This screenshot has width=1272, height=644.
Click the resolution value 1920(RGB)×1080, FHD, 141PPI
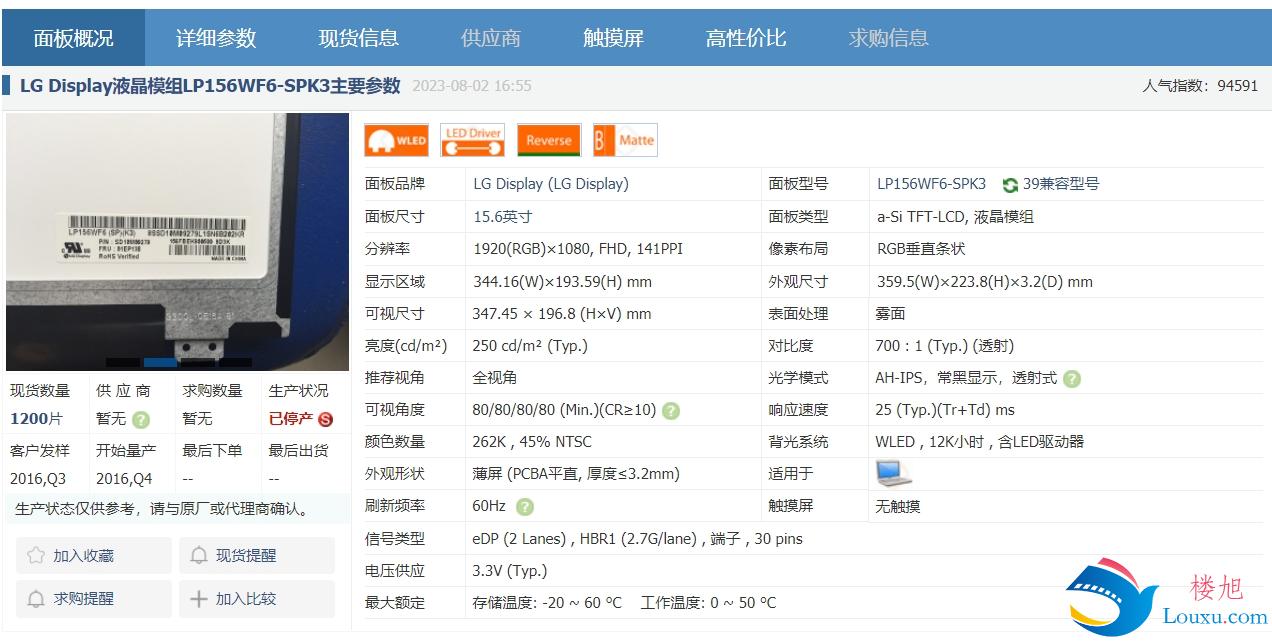click(x=578, y=248)
